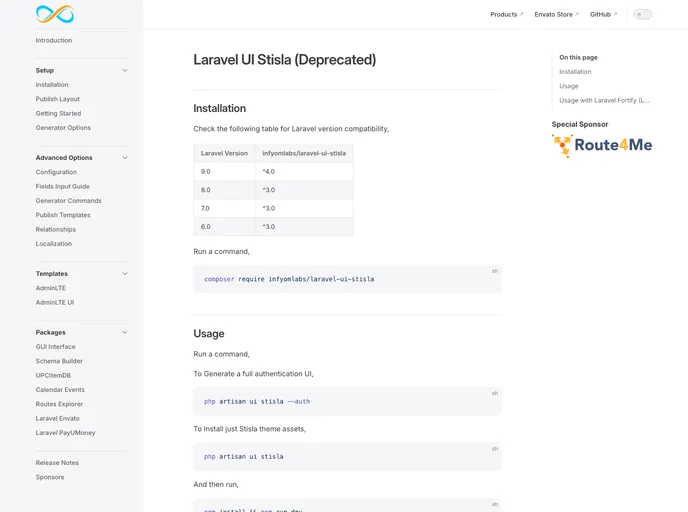The height and width of the screenshot is (512, 688).
Task: Jump to Usage in On this page
Action: pyautogui.click(x=569, y=86)
